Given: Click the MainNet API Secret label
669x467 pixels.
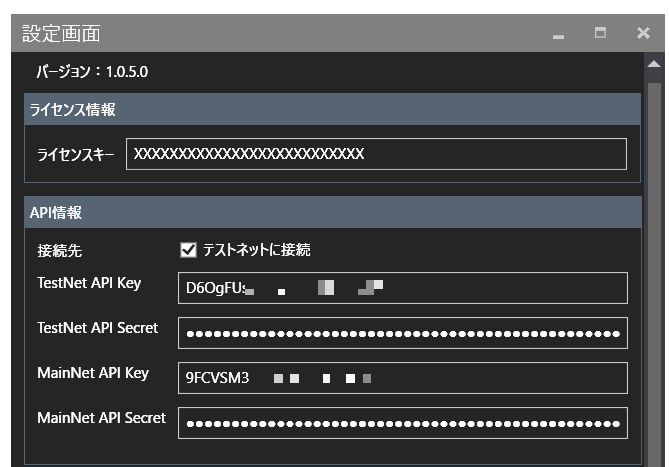Looking at the screenshot, I should pos(102,418).
